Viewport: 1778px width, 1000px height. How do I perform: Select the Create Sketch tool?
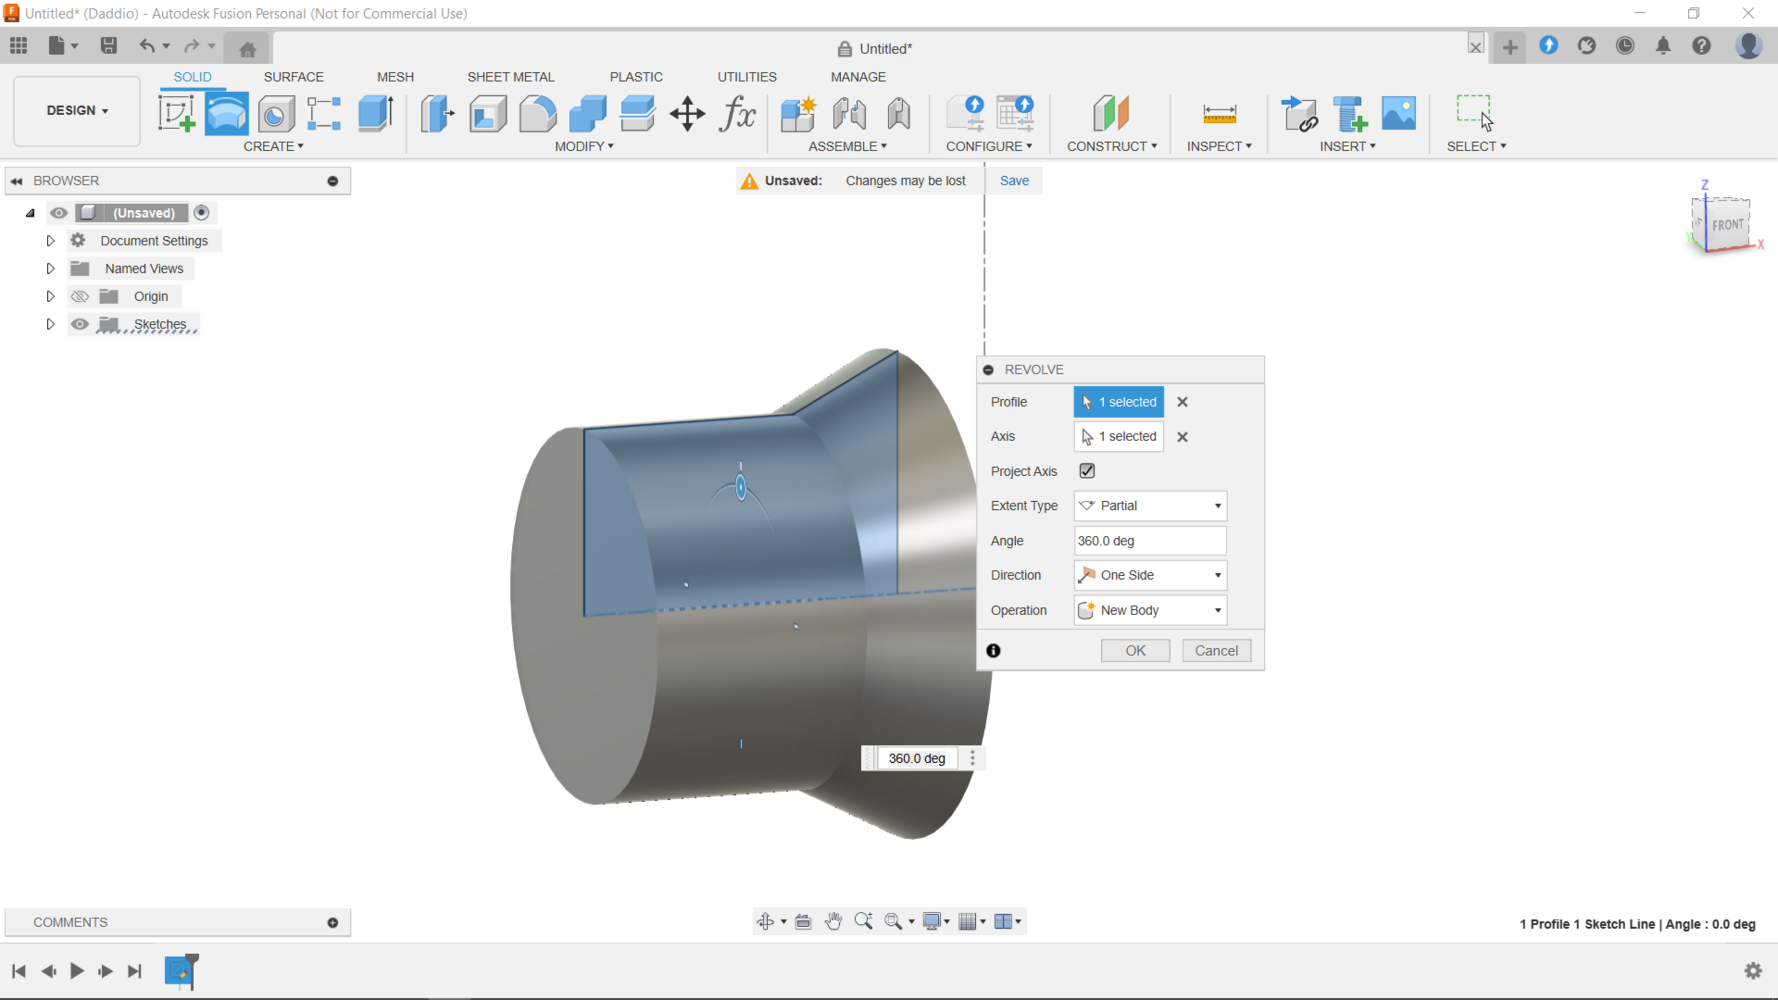[177, 113]
